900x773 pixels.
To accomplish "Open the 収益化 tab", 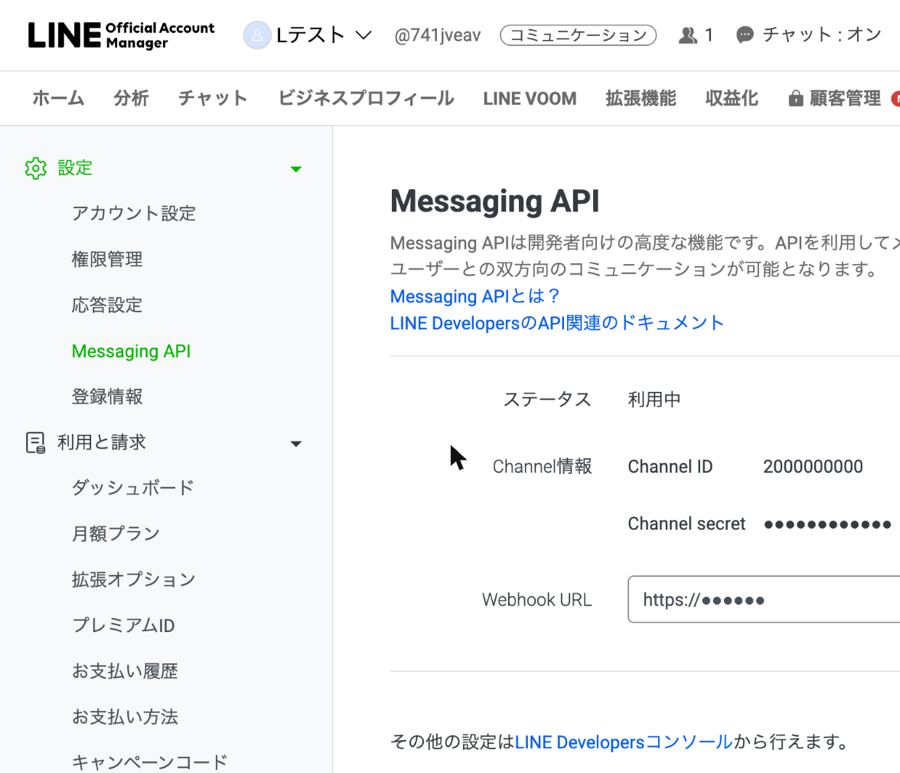I will pyautogui.click(x=731, y=98).
